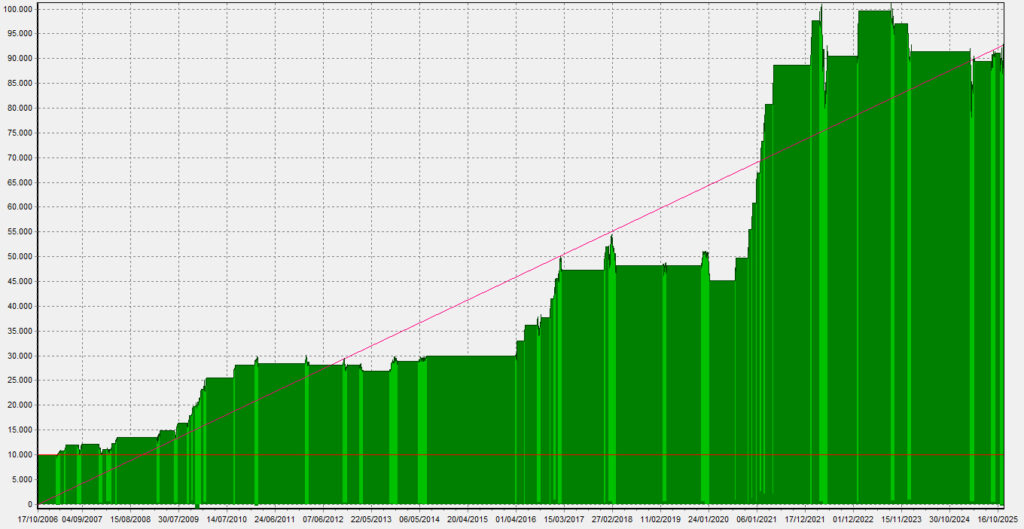The height and width of the screenshot is (529, 1024).
Task: Select the 15/11/2023 date label
Action: coord(902,520)
